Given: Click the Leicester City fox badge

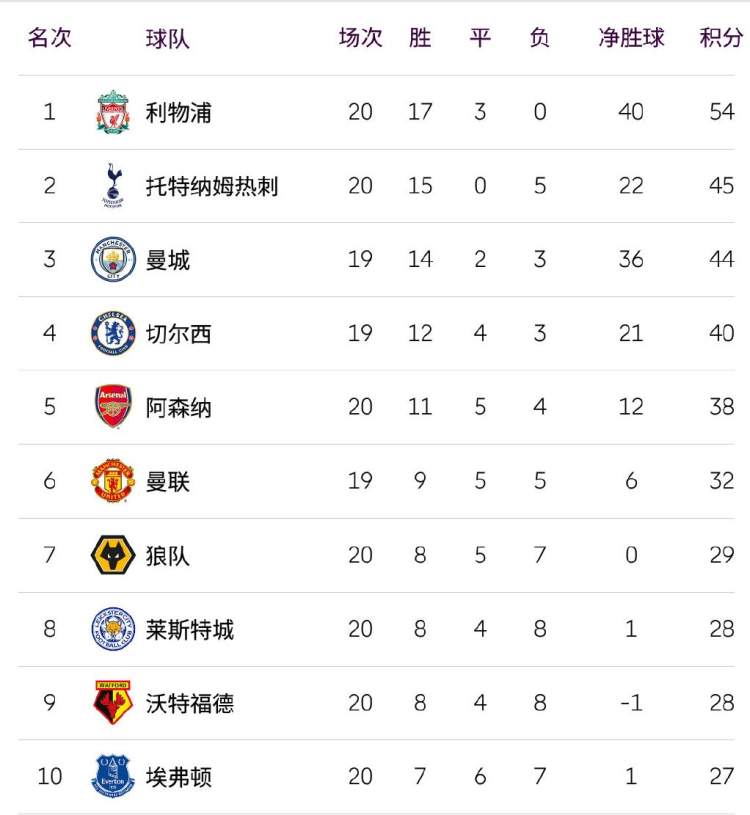Looking at the screenshot, I should (x=113, y=628).
